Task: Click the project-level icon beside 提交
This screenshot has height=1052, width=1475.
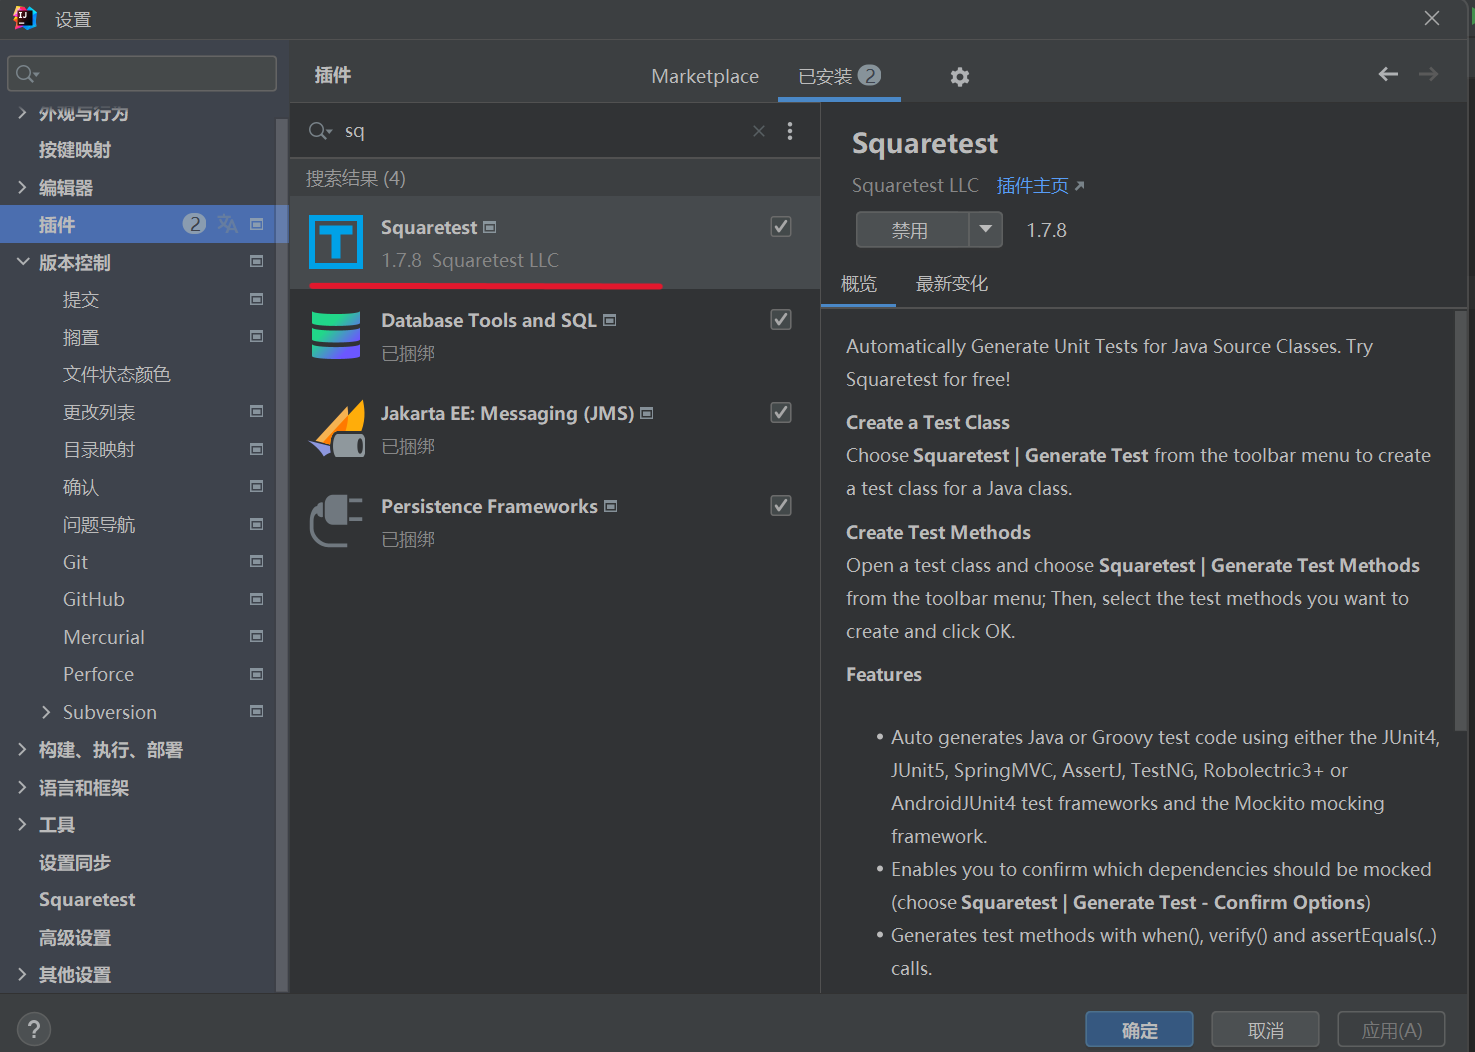Action: [257, 299]
